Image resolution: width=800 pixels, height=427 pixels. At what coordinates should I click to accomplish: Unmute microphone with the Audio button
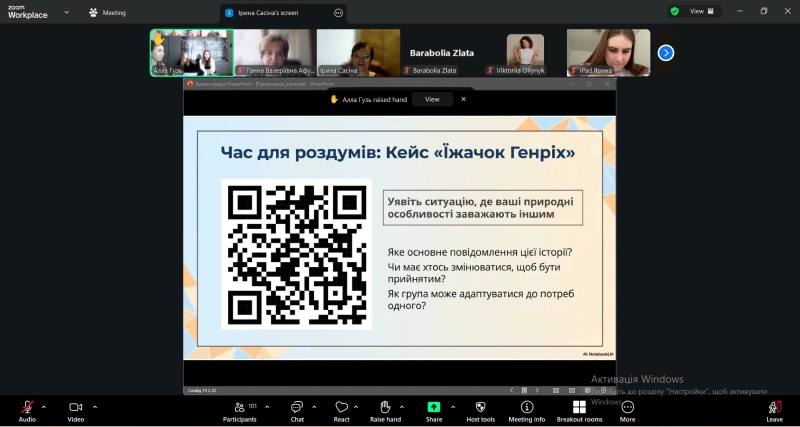pyautogui.click(x=27, y=411)
